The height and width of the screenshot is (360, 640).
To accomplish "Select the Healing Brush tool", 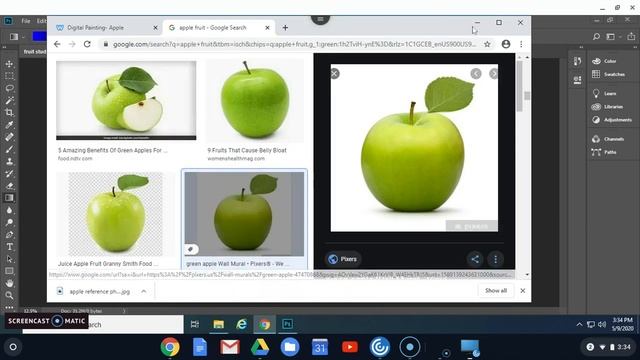I will (x=9, y=137).
